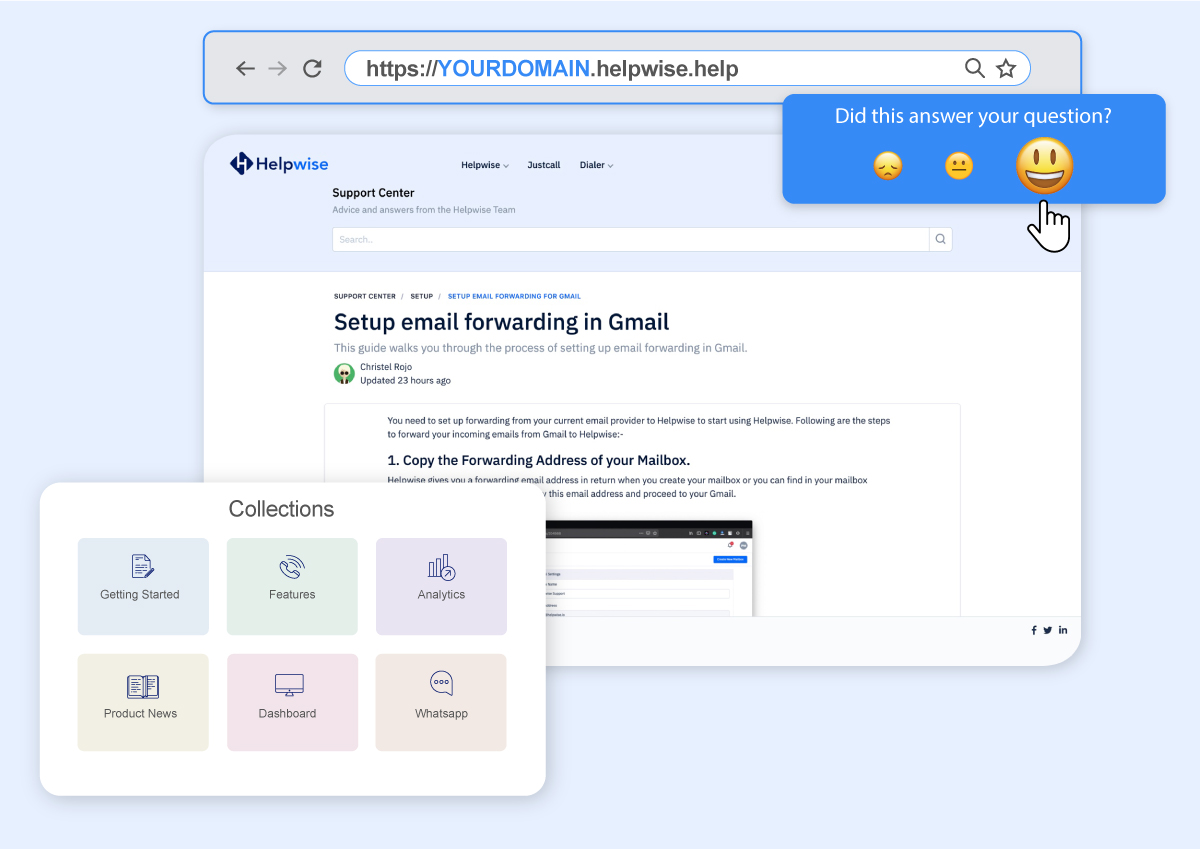
Task: Go to Support Center breadcrumb
Action: 365,296
